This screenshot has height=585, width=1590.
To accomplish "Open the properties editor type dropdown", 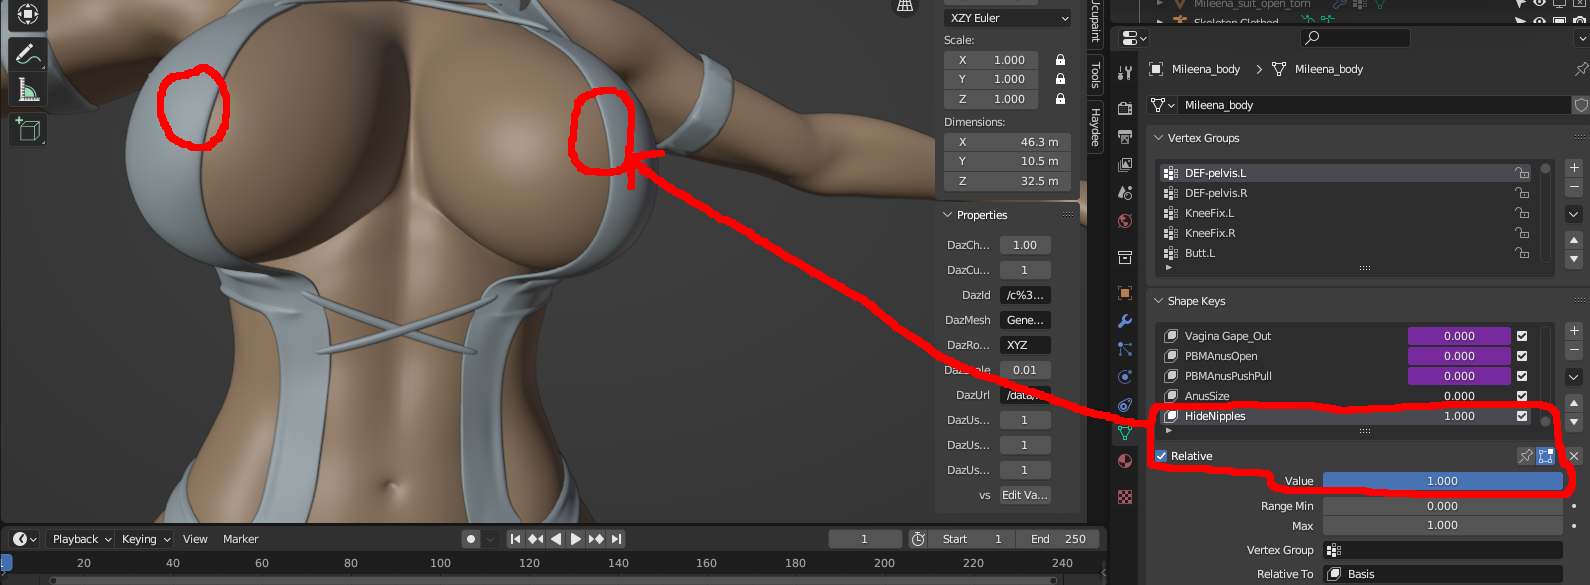I will 1134,38.
